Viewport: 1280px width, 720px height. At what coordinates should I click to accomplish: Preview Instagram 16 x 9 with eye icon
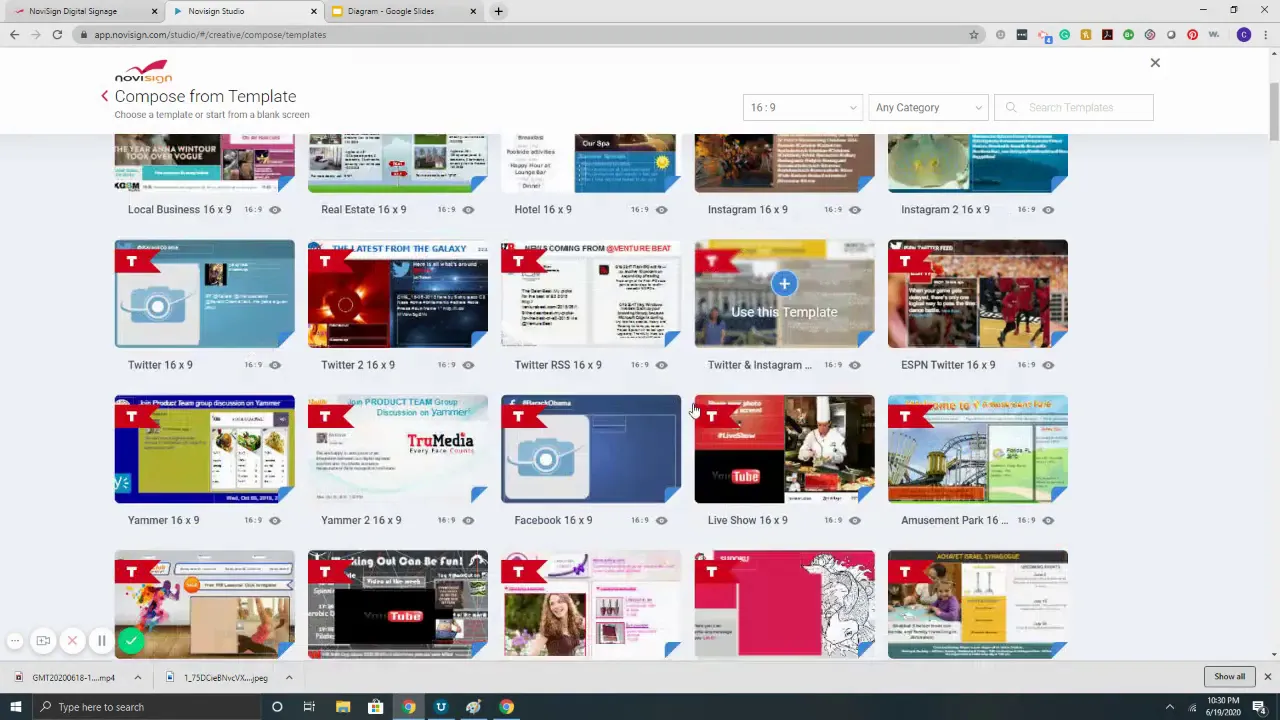pyautogui.click(x=855, y=210)
